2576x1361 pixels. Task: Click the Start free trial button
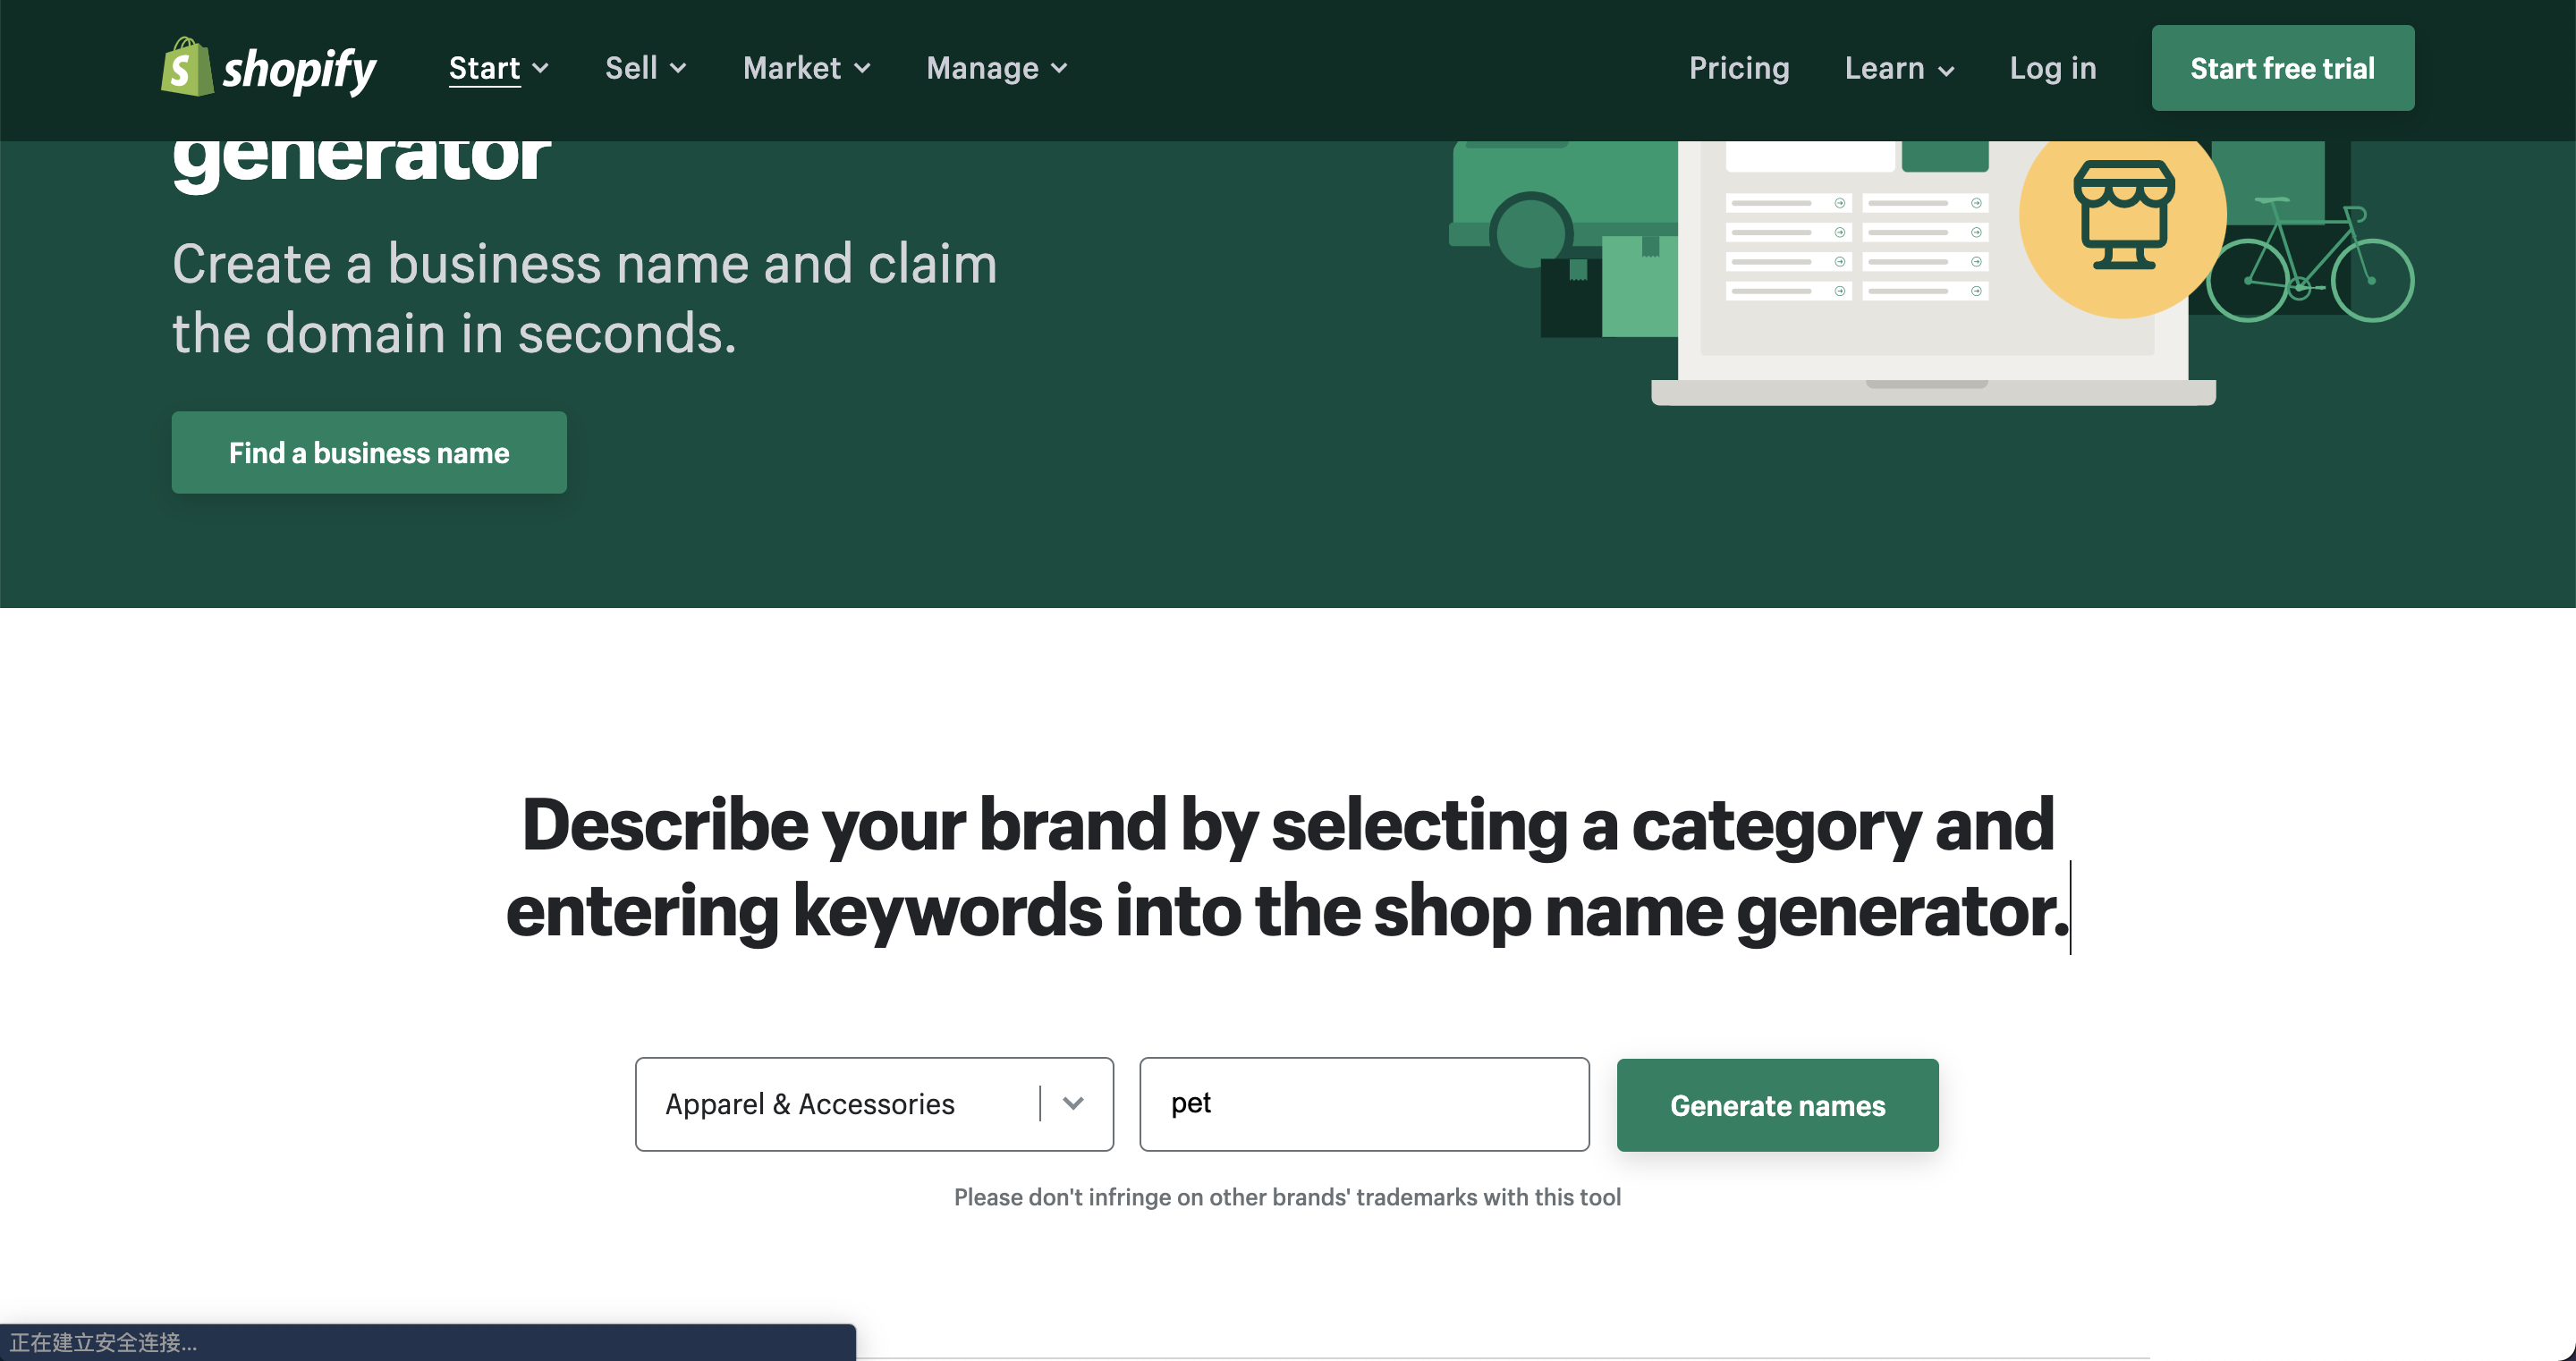click(2284, 68)
